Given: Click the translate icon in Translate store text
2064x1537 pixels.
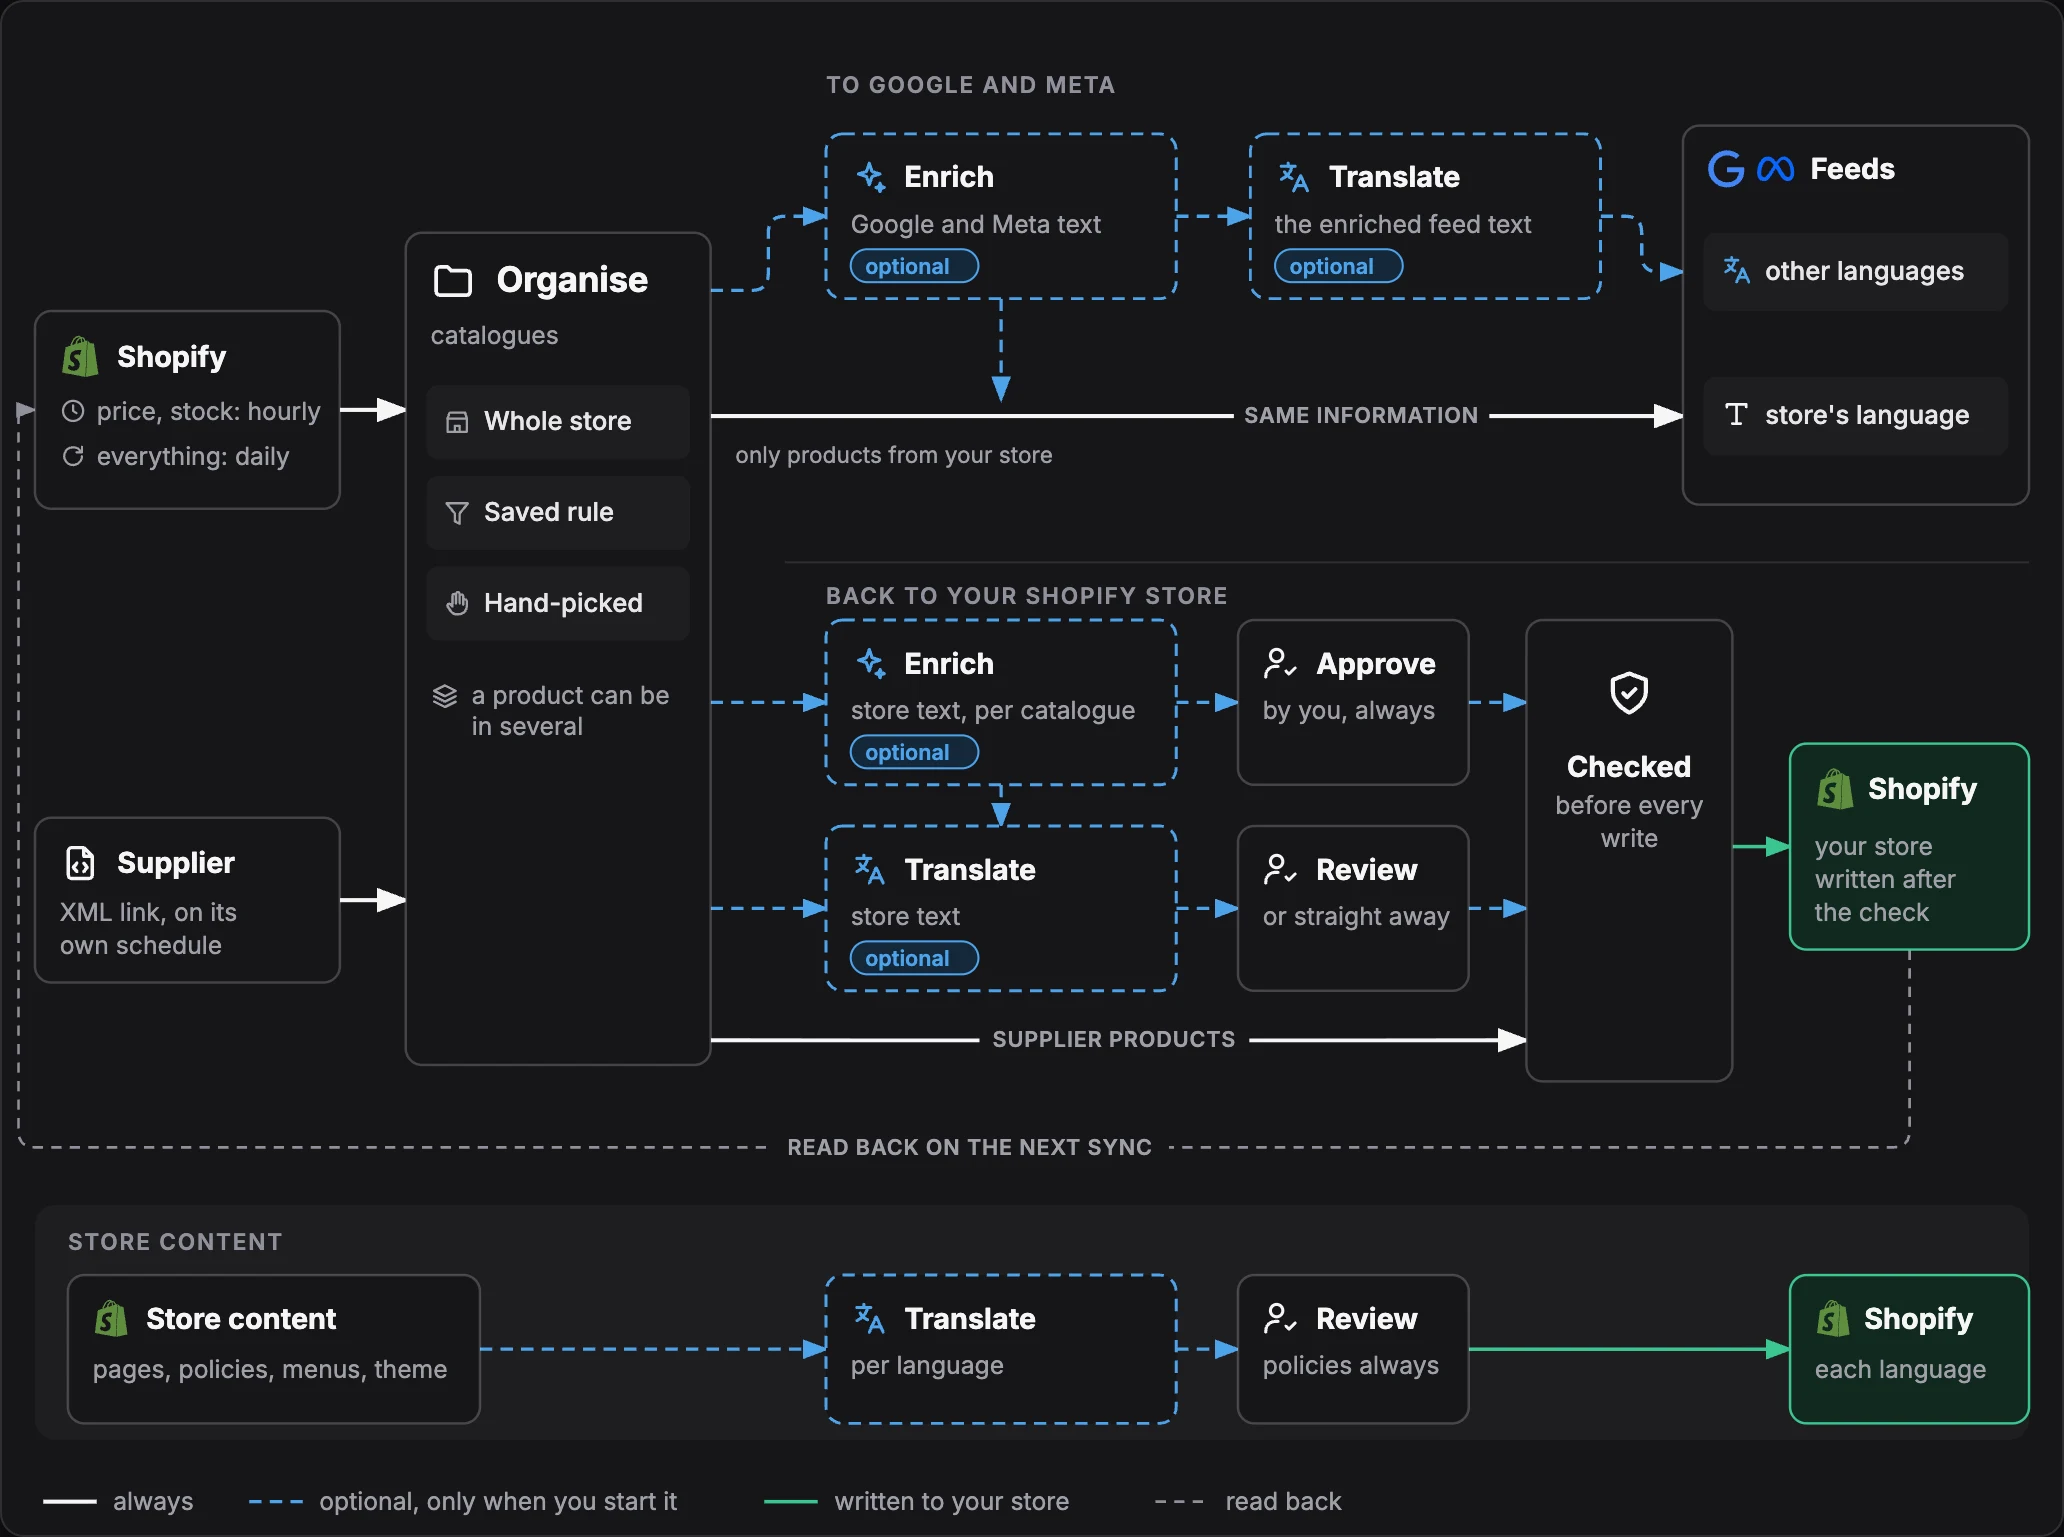Looking at the screenshot, I should coord(870,869).
